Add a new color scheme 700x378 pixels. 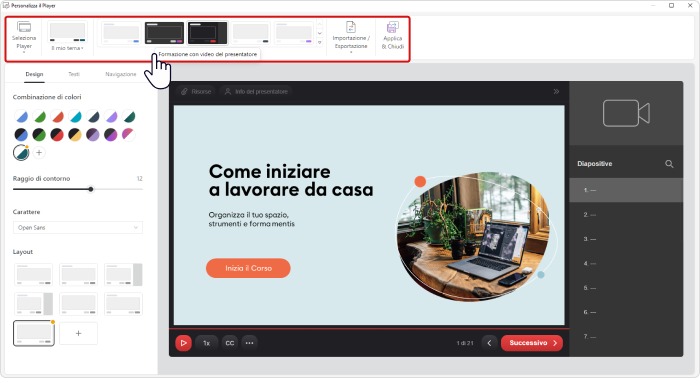click(39, 153)
